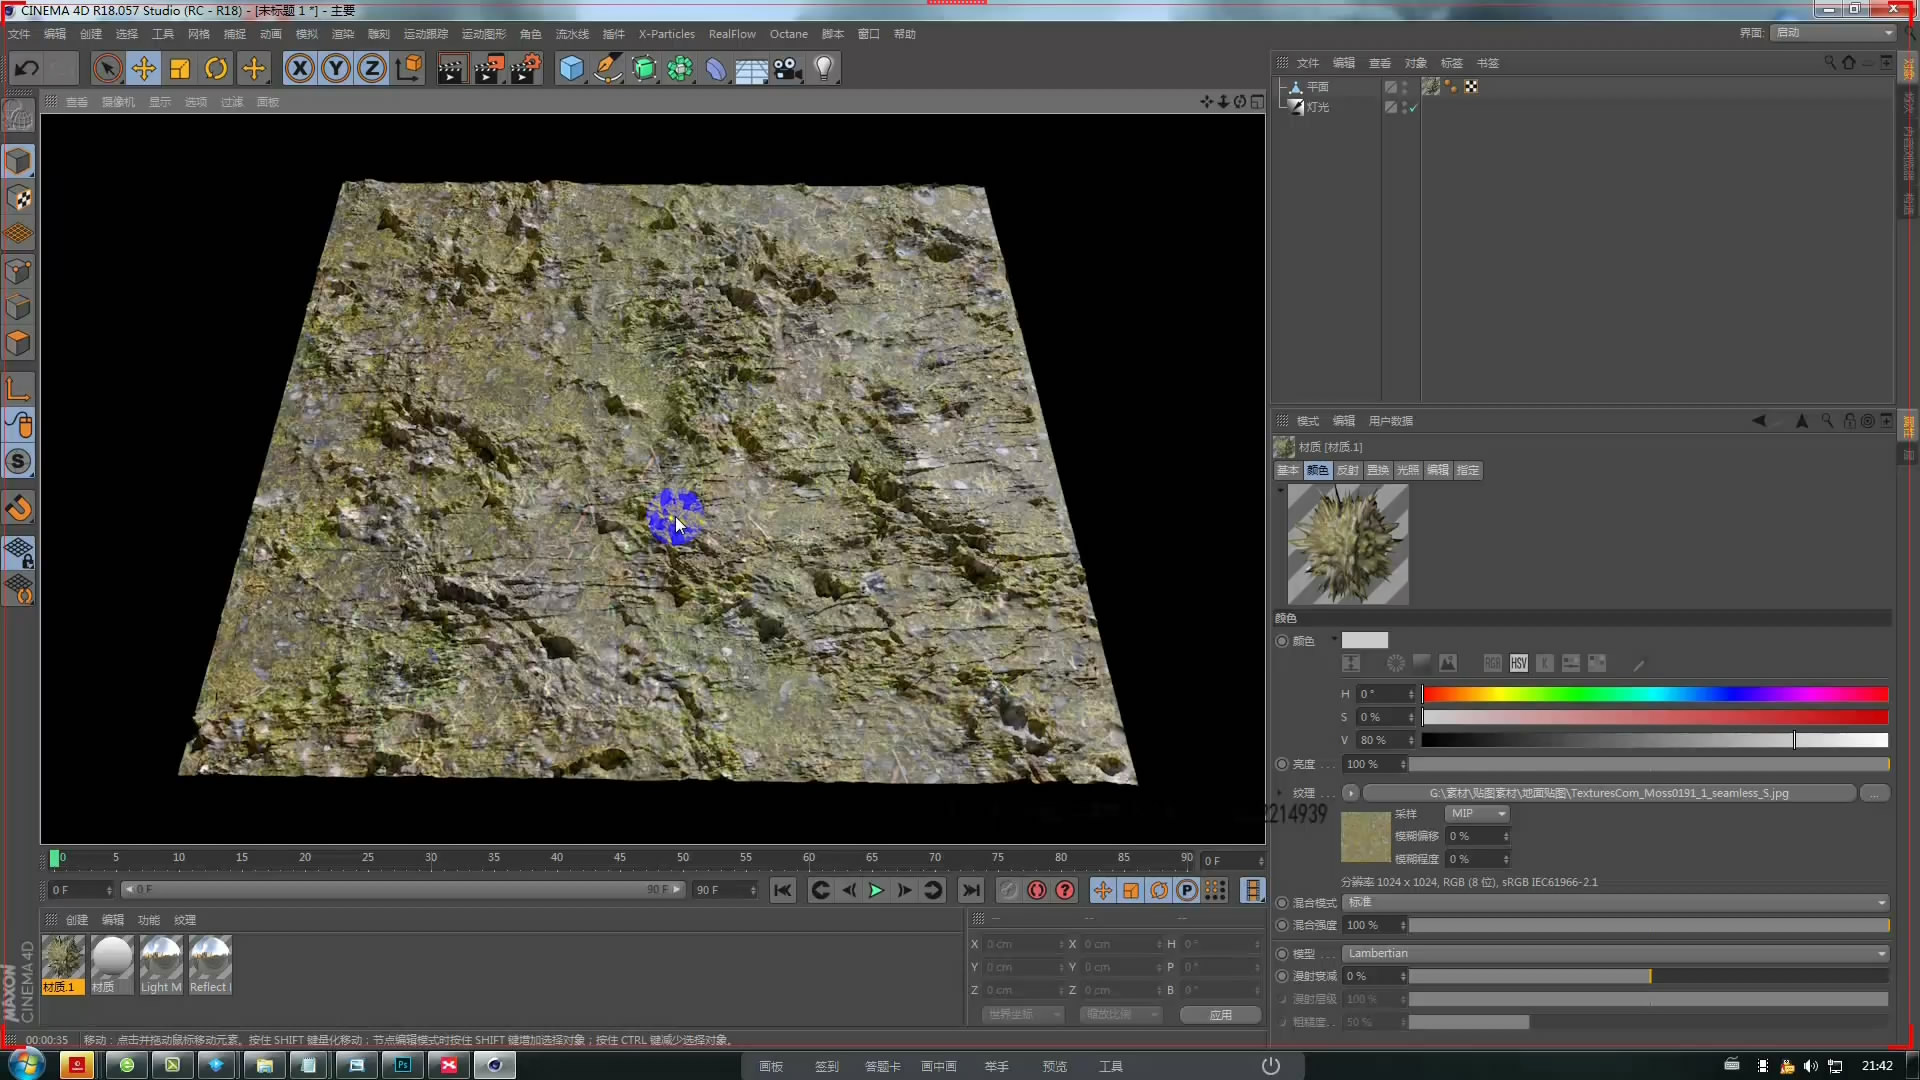This screenshot has width=1920, height=1080.
Task: Expand the interface layout 启动 dropdown
Action: click(1835, 33)
